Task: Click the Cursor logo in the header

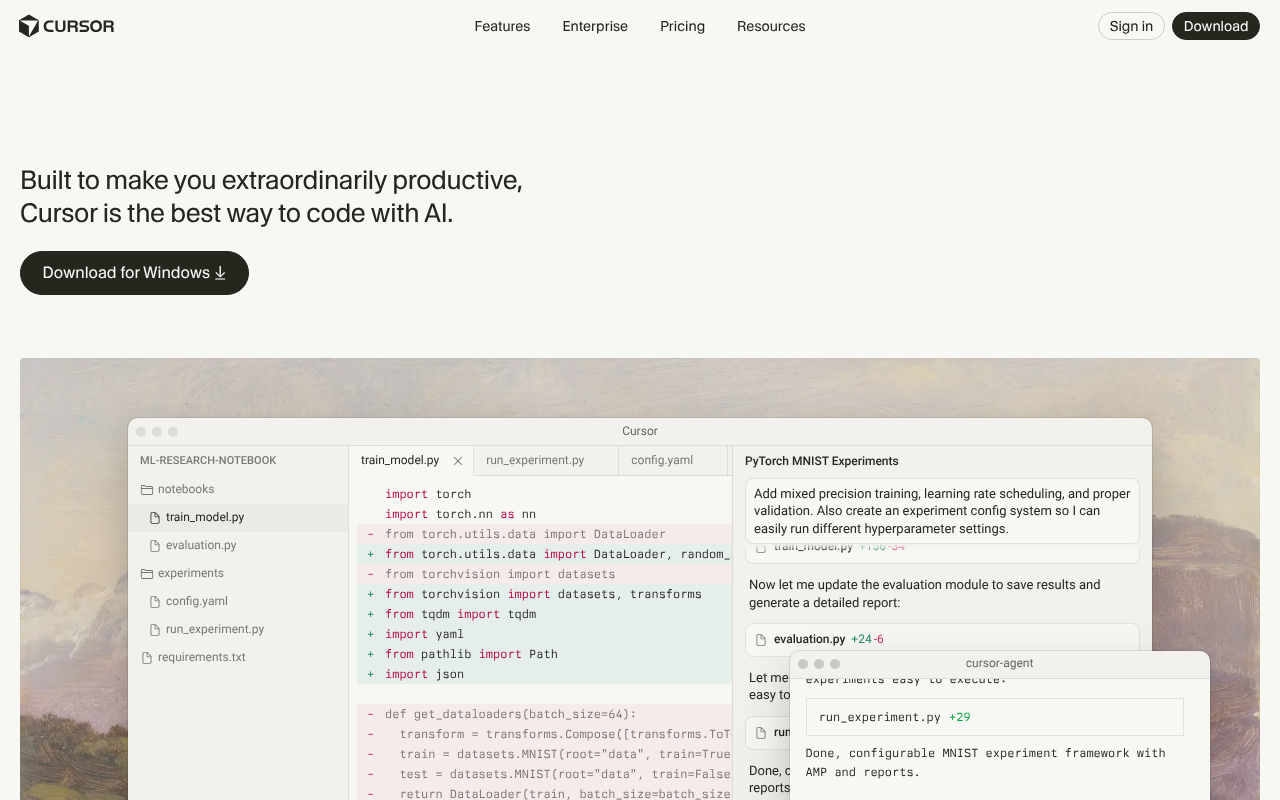Action: [66, 26]
